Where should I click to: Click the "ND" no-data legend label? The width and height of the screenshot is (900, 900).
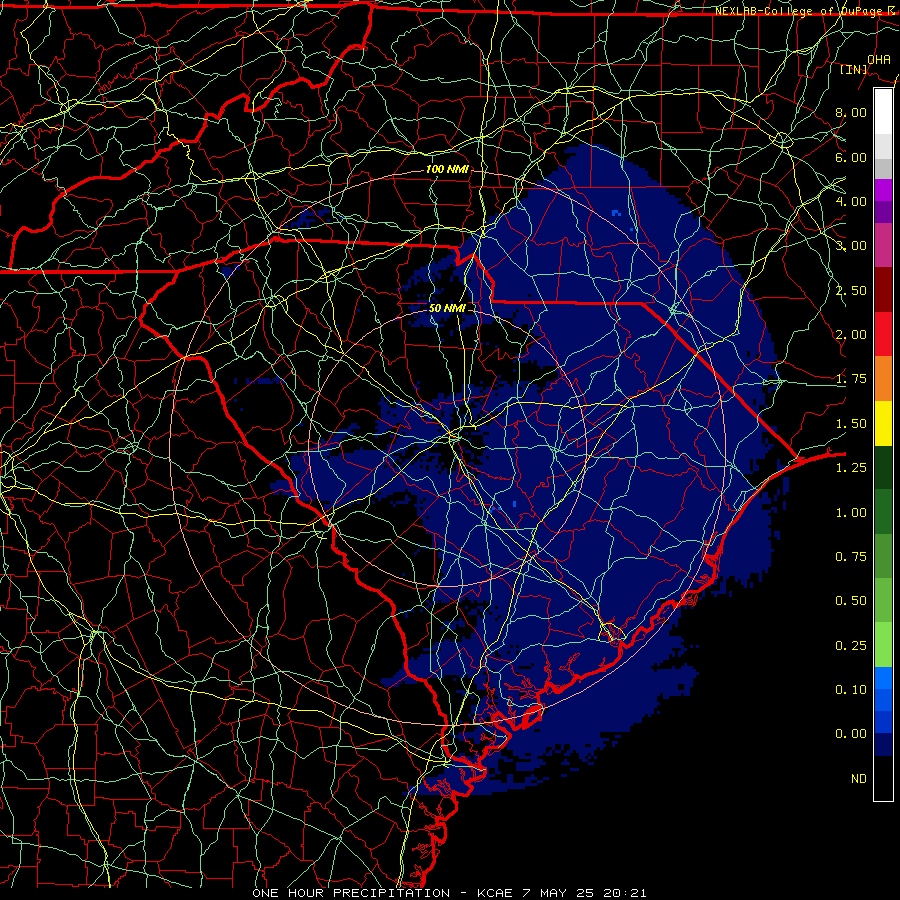point(859,779)
